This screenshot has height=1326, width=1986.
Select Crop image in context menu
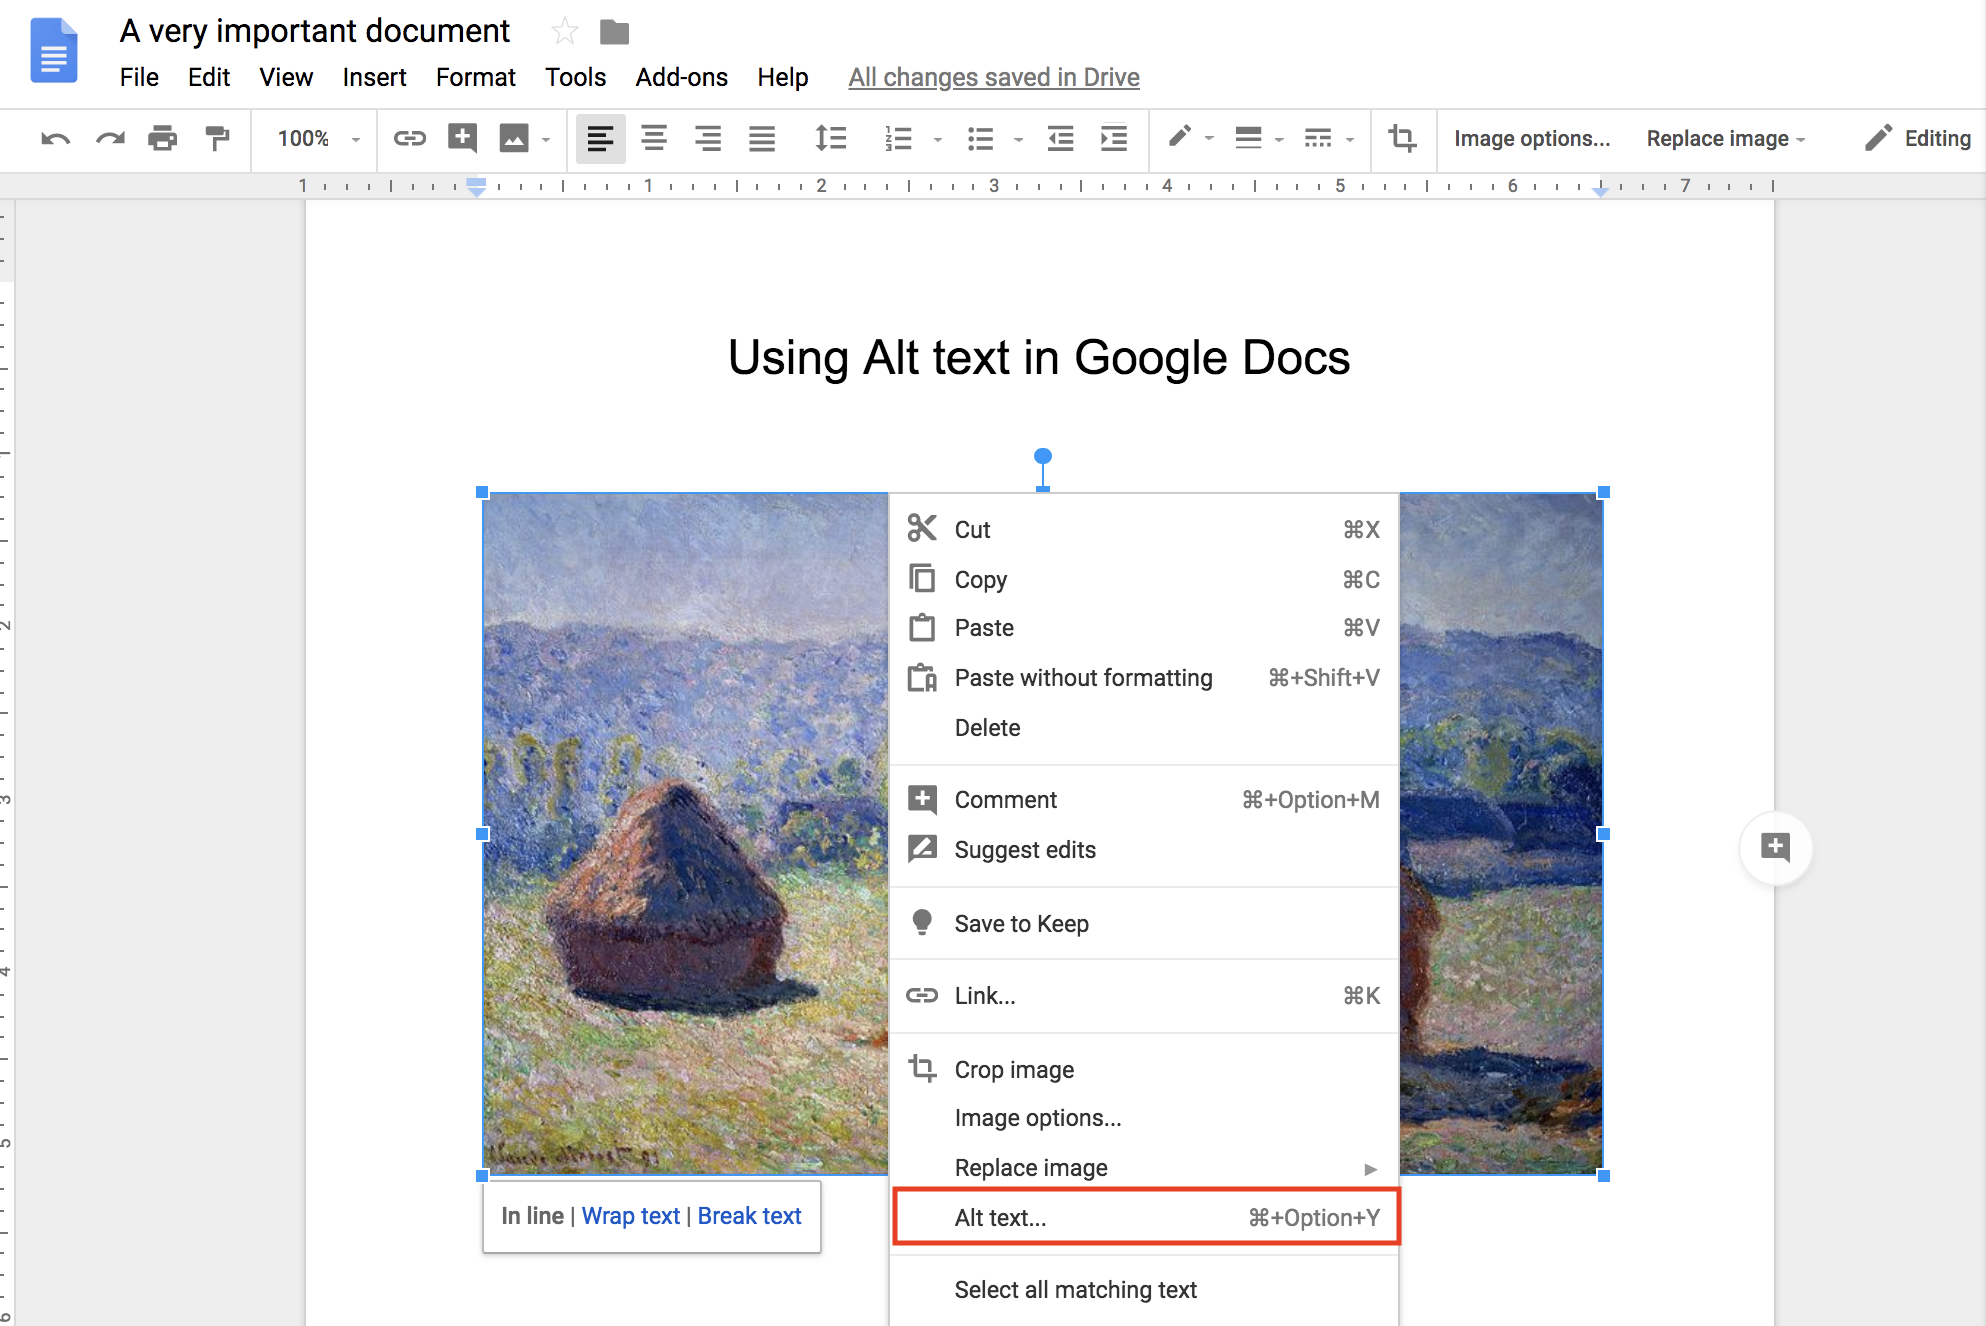coord(1144,1070)
